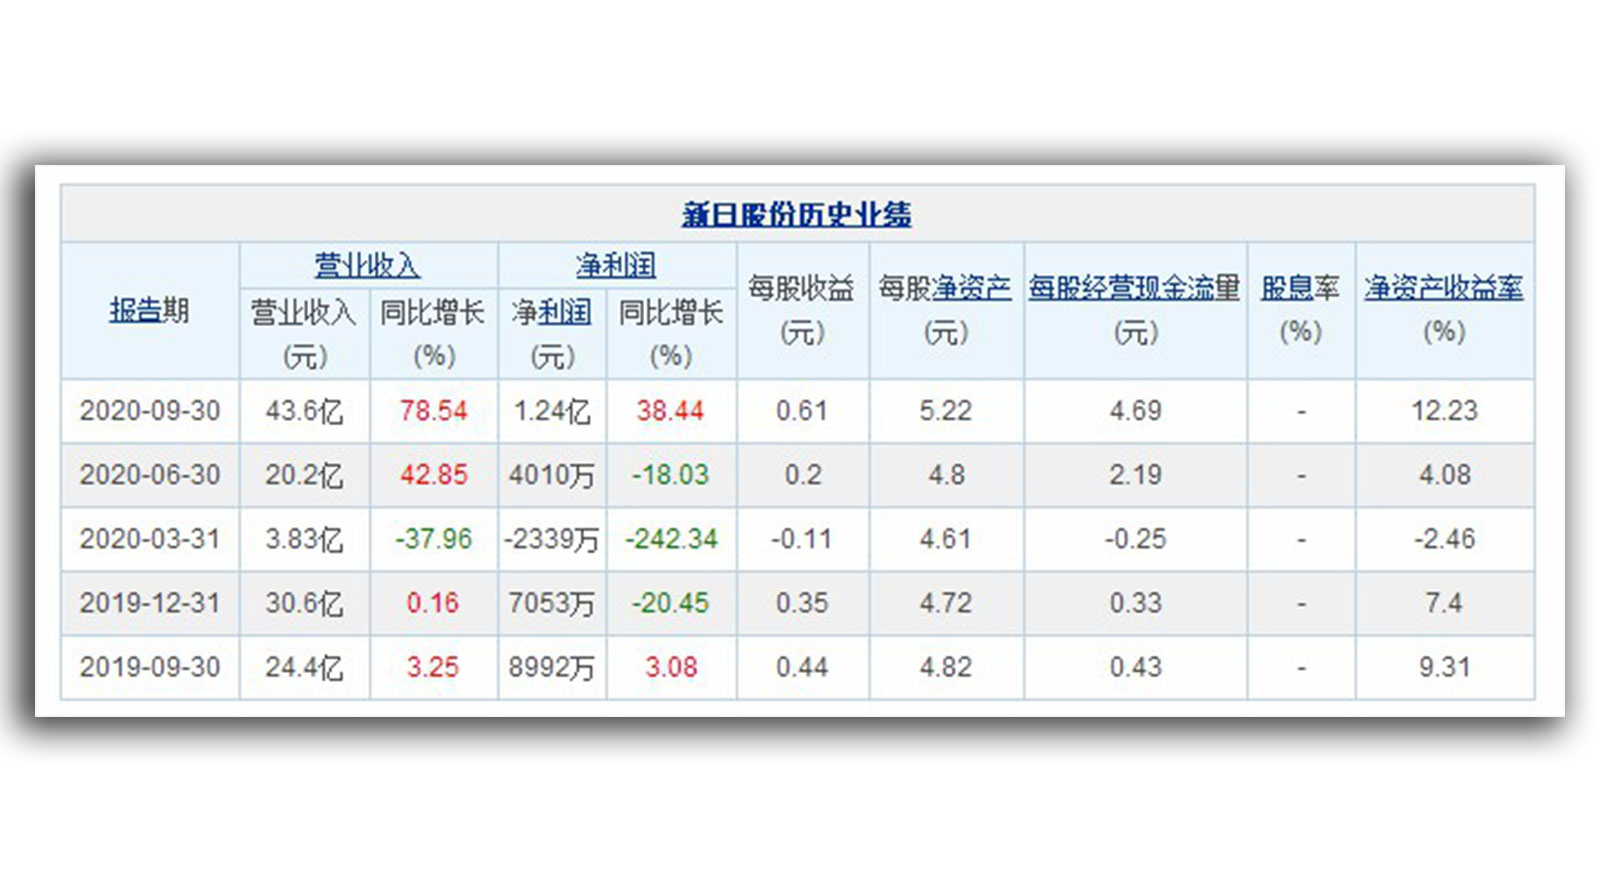
Task: Select the 2020-09-30 report date cell
Action: 150,411
